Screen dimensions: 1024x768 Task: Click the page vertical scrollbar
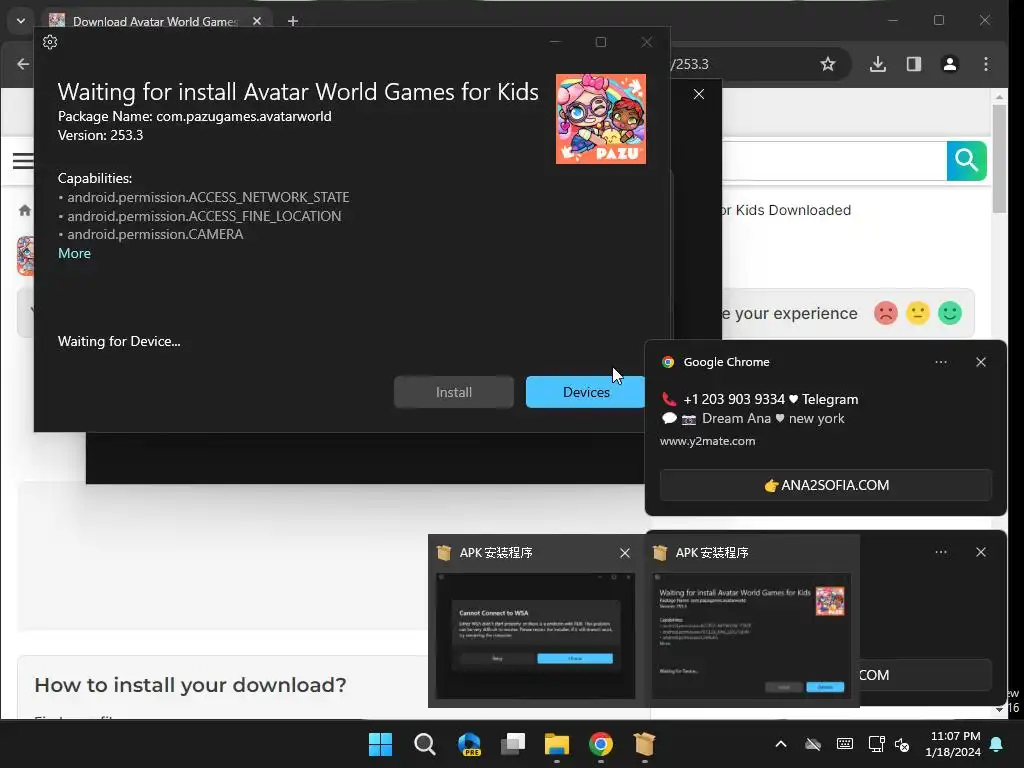click(999, 158)
